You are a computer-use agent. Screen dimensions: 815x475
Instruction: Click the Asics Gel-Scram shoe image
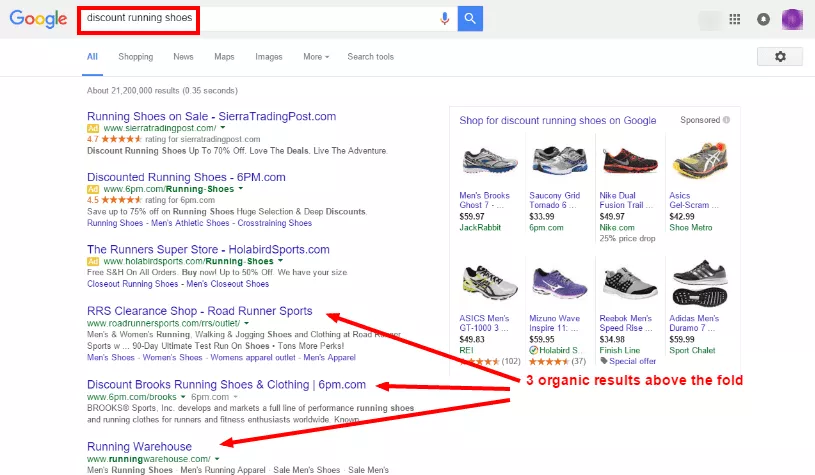[x=700, y=160]
